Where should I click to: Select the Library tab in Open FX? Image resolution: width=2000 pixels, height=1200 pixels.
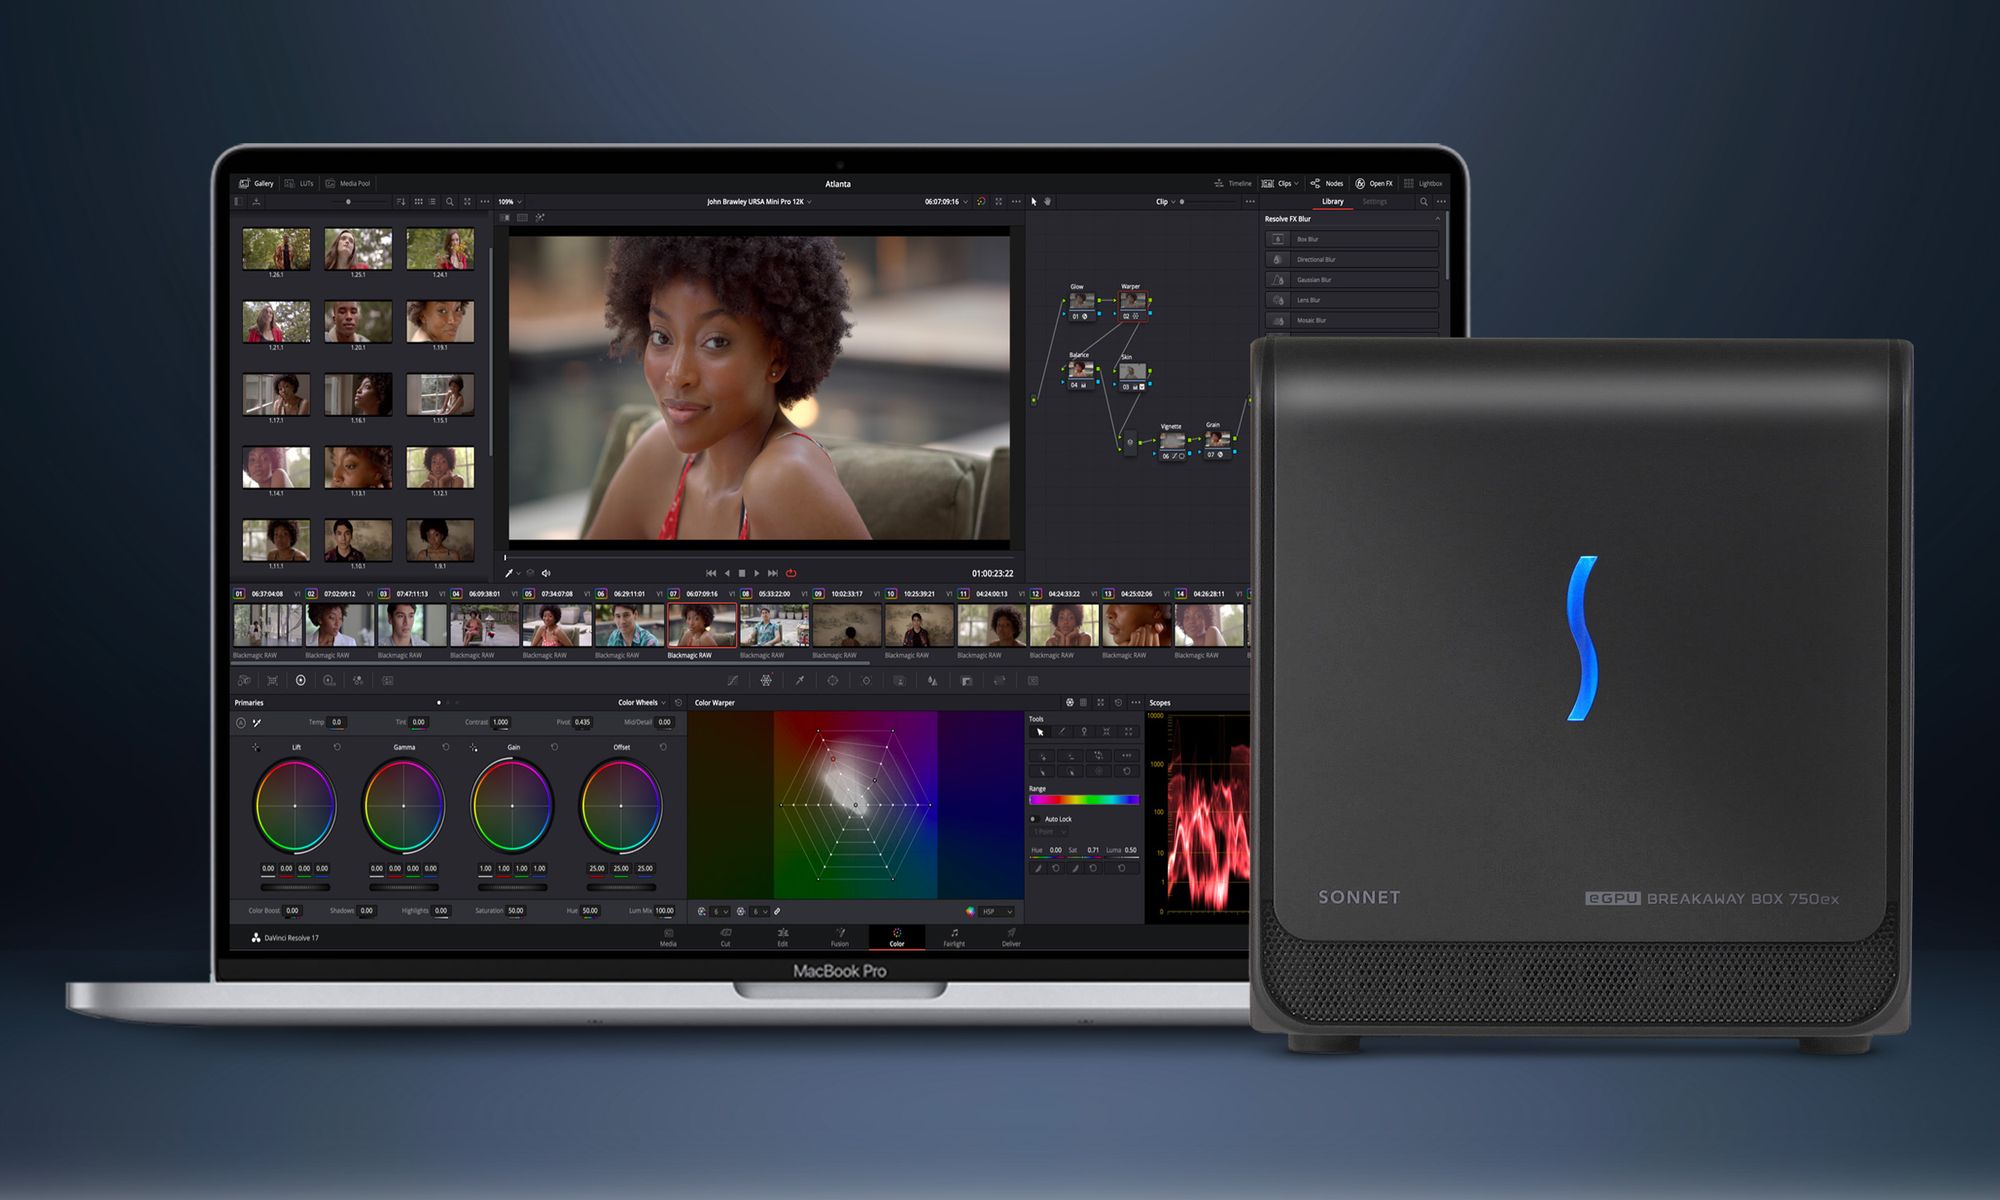(1333, 201)
